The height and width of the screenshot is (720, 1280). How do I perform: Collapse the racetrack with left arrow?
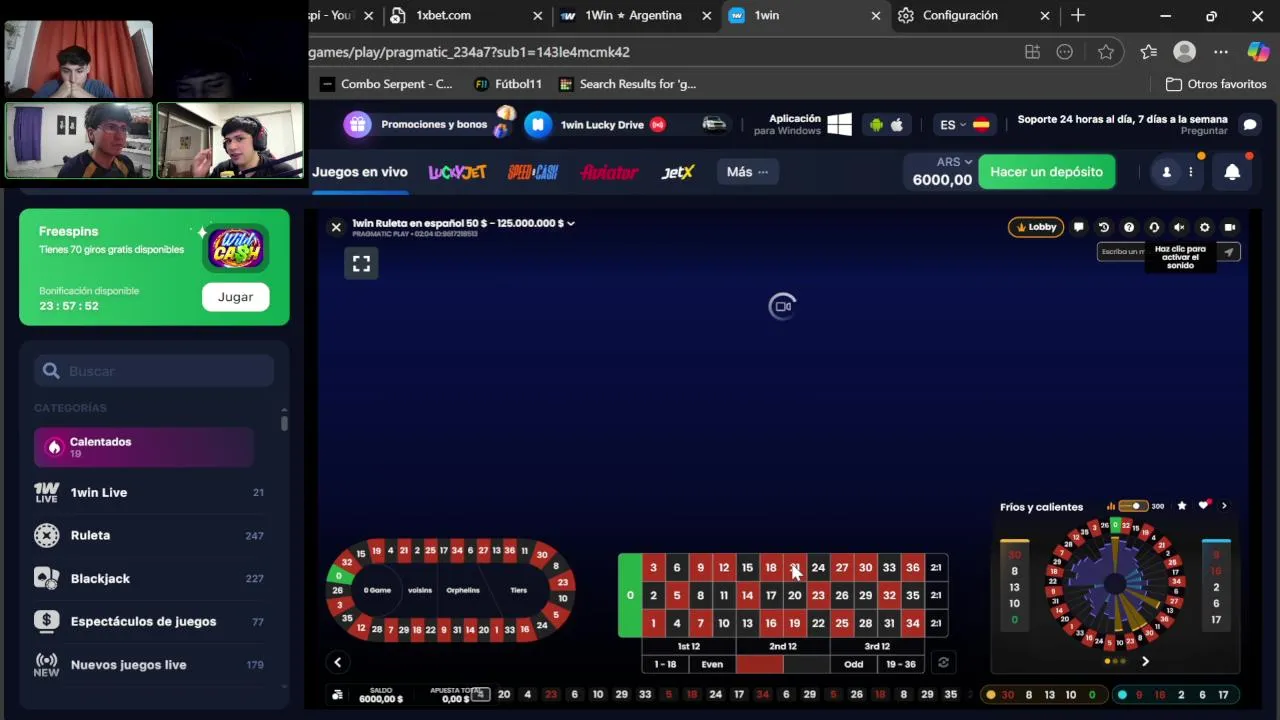click(337, 662)
